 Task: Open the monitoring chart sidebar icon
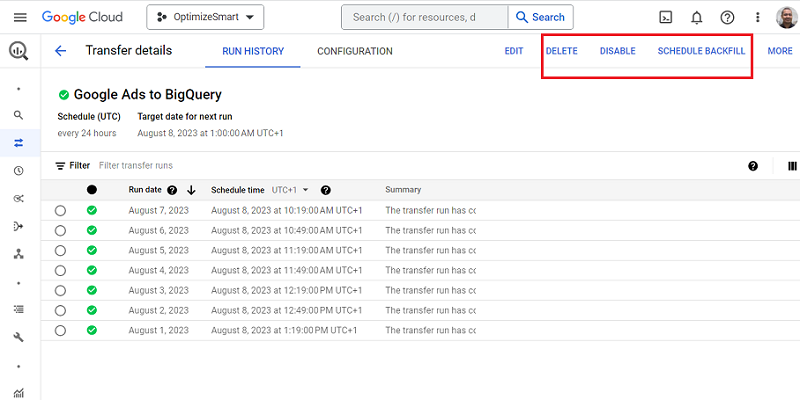(19, 392)
